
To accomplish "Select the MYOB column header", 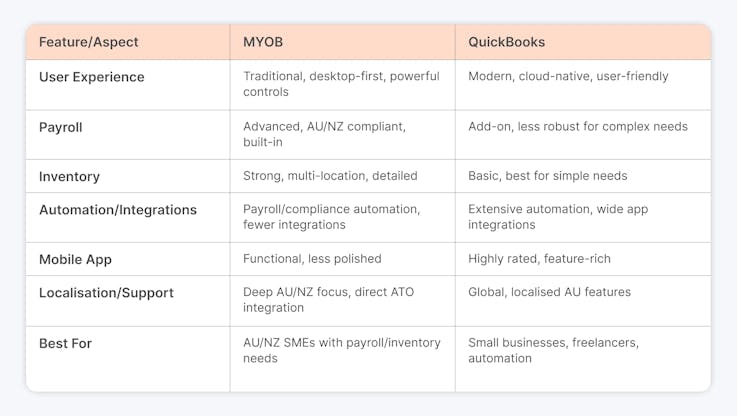I will (263, 42).
